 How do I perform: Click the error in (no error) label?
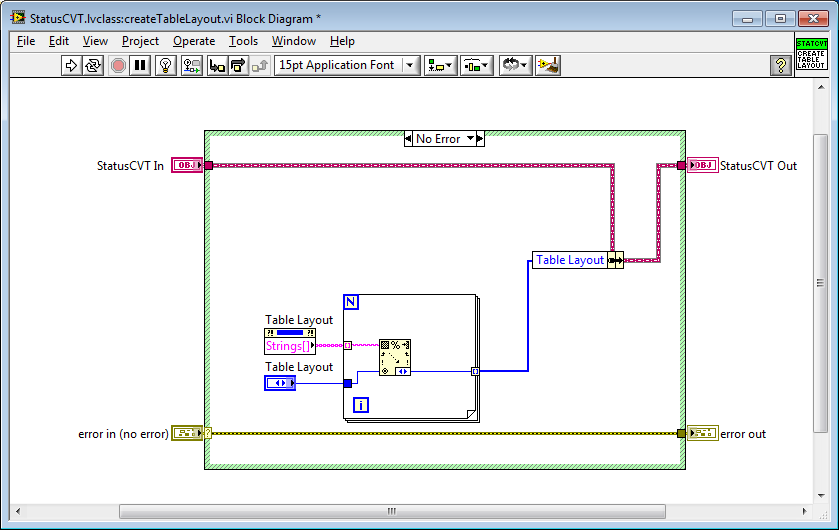[x=124, y=434]
